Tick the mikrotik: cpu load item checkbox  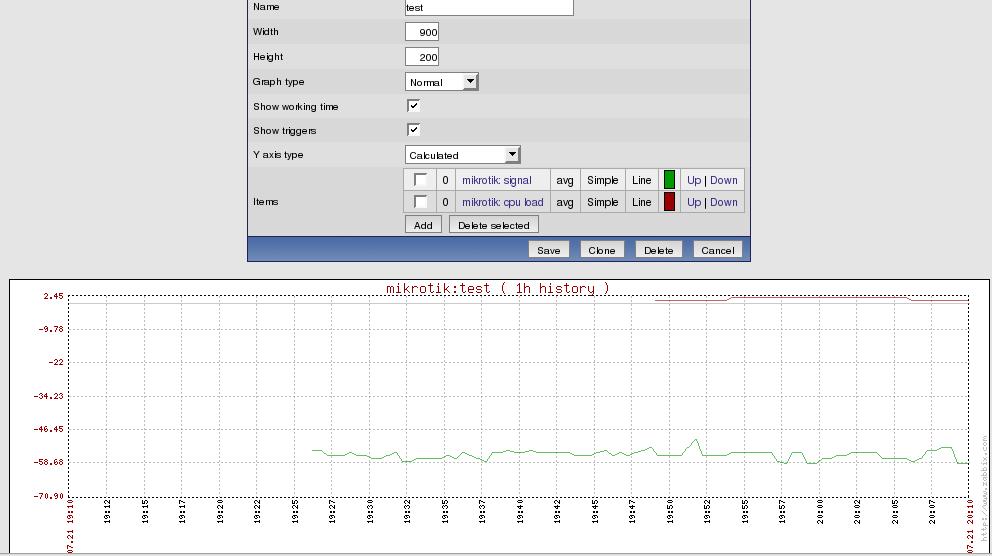(420, 202)
